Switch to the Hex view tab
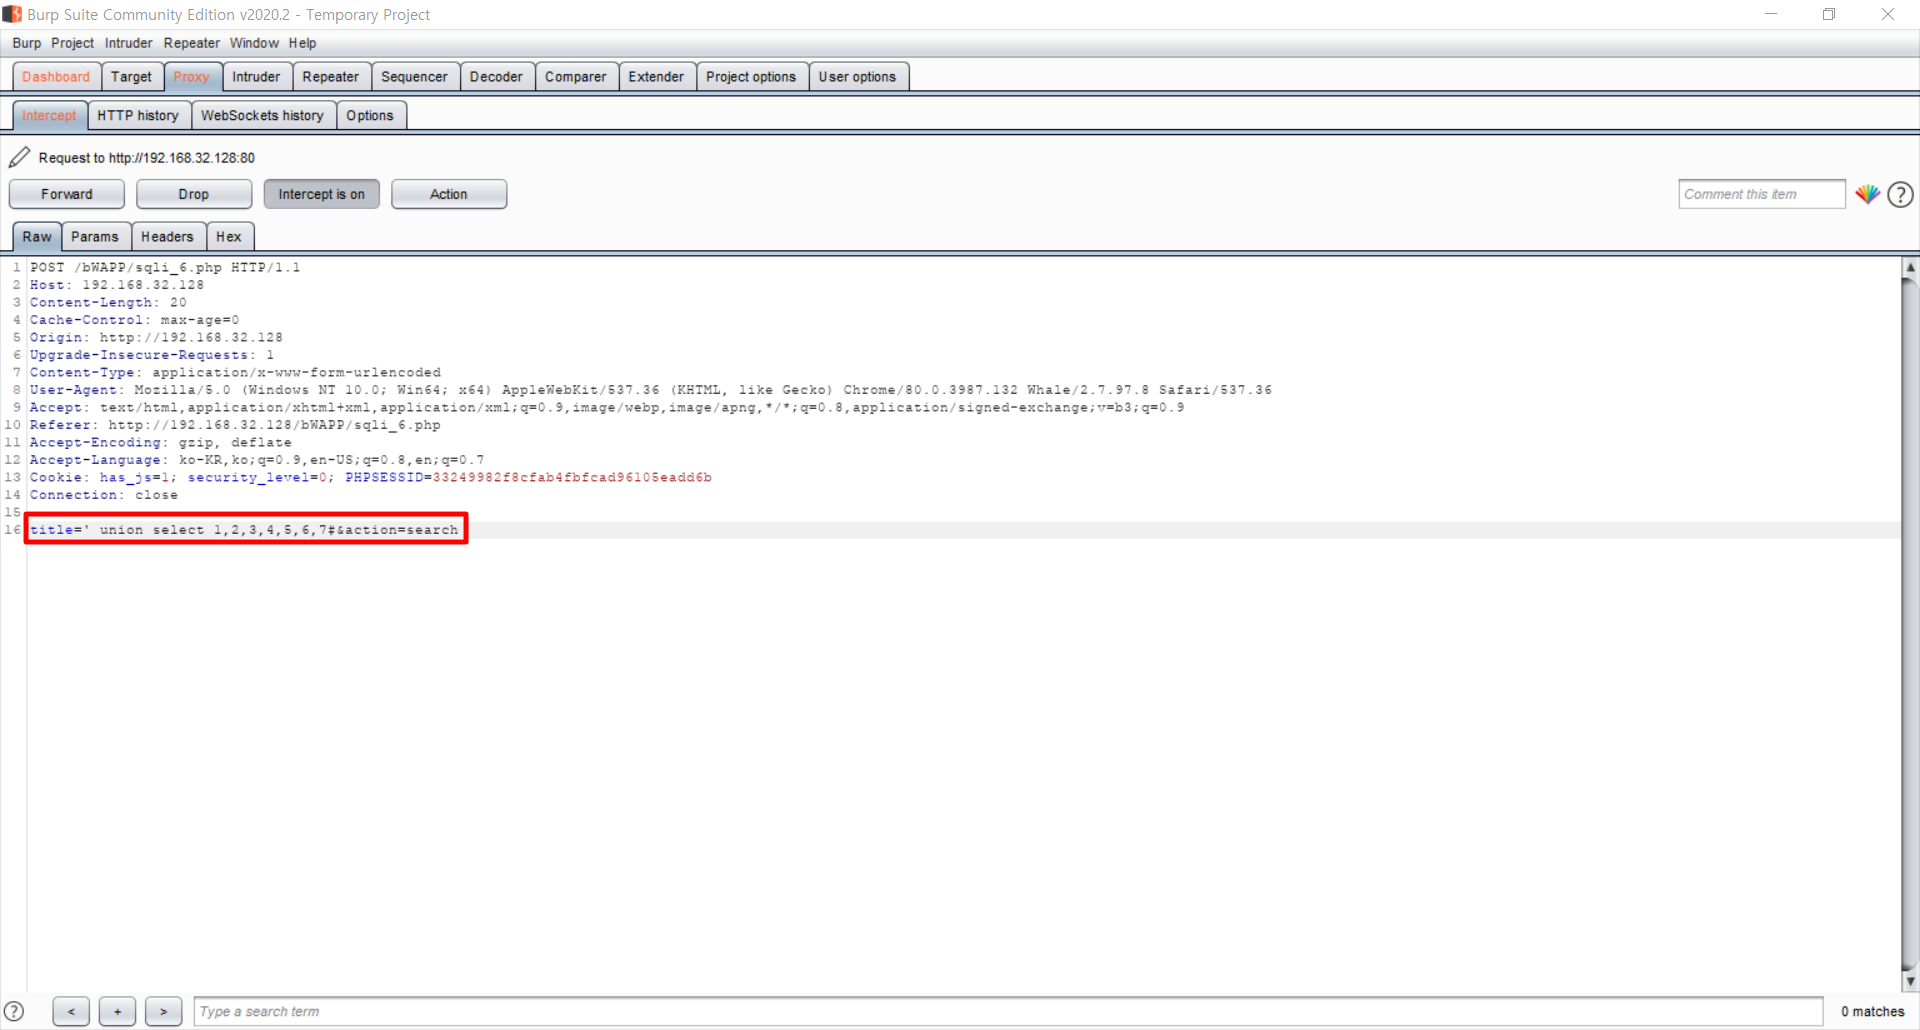This screenshot has height=1030, width=1920. pyautogui.click(x=229, y=237)
